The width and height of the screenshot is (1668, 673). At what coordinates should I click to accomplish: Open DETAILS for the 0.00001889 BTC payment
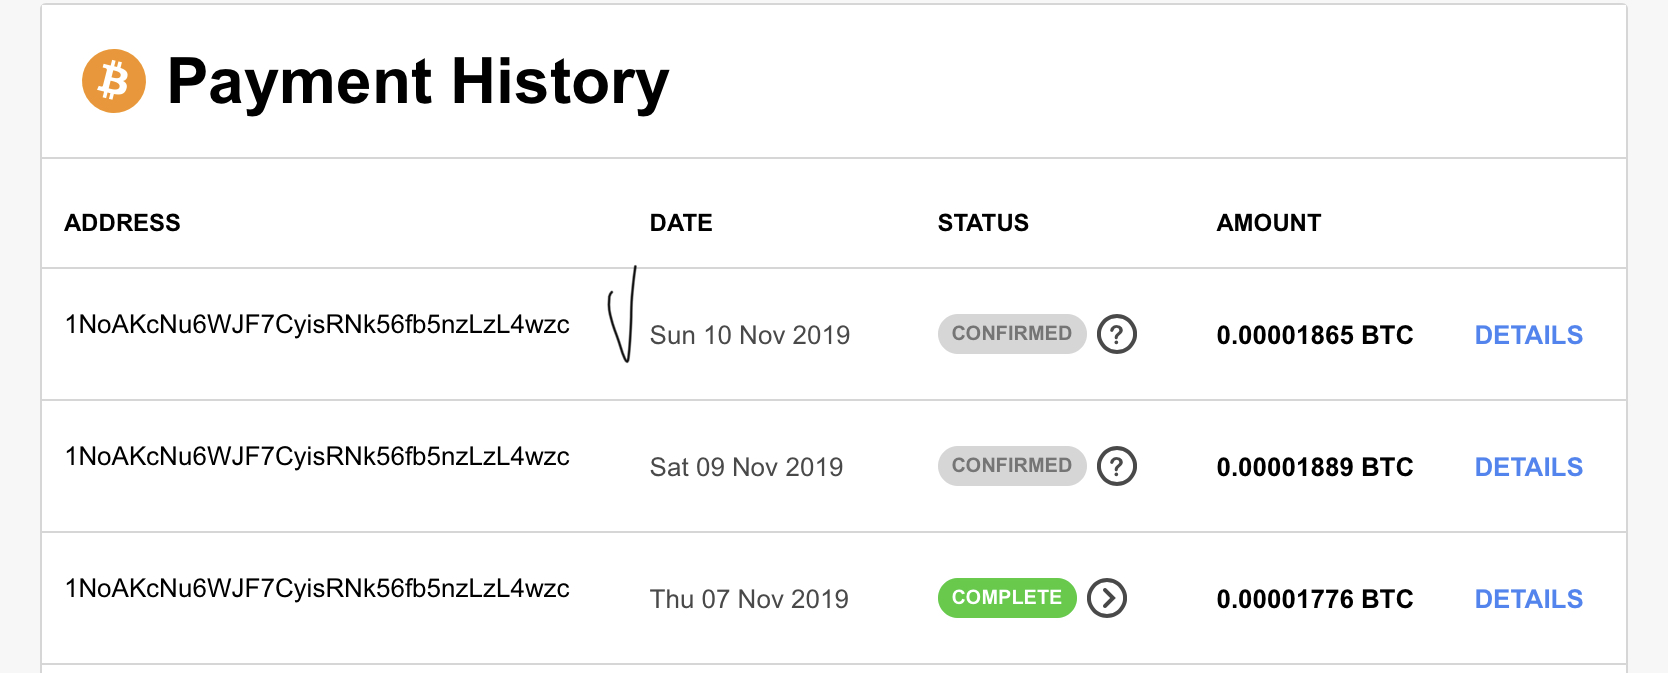(x=1528, y=467)
